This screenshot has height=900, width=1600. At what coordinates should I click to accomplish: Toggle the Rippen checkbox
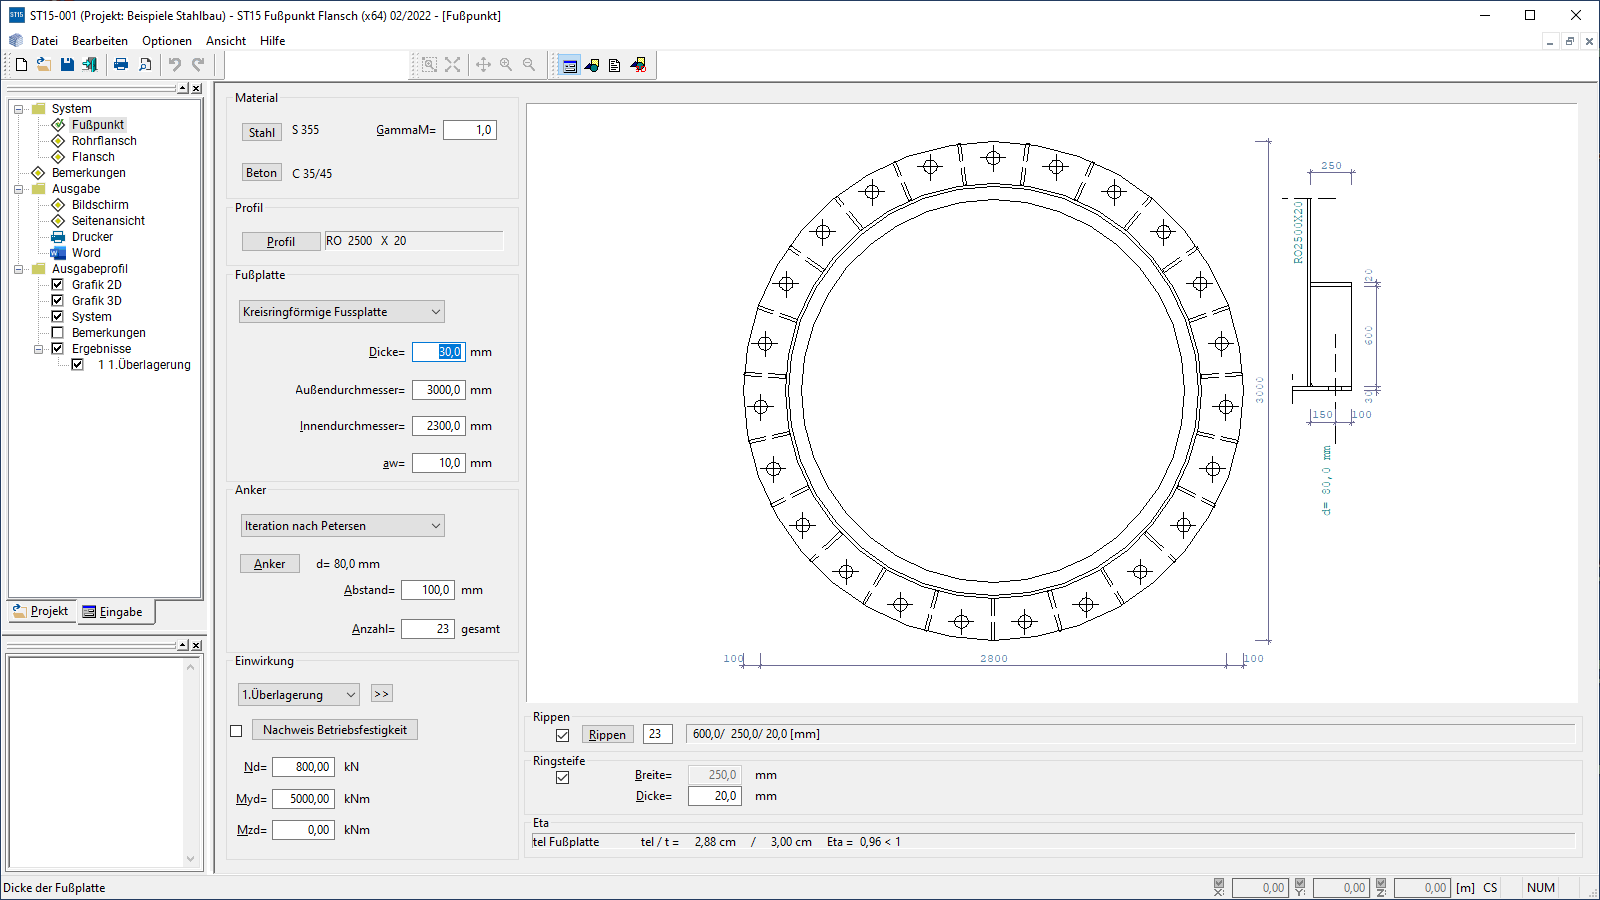tap(562, 735)
